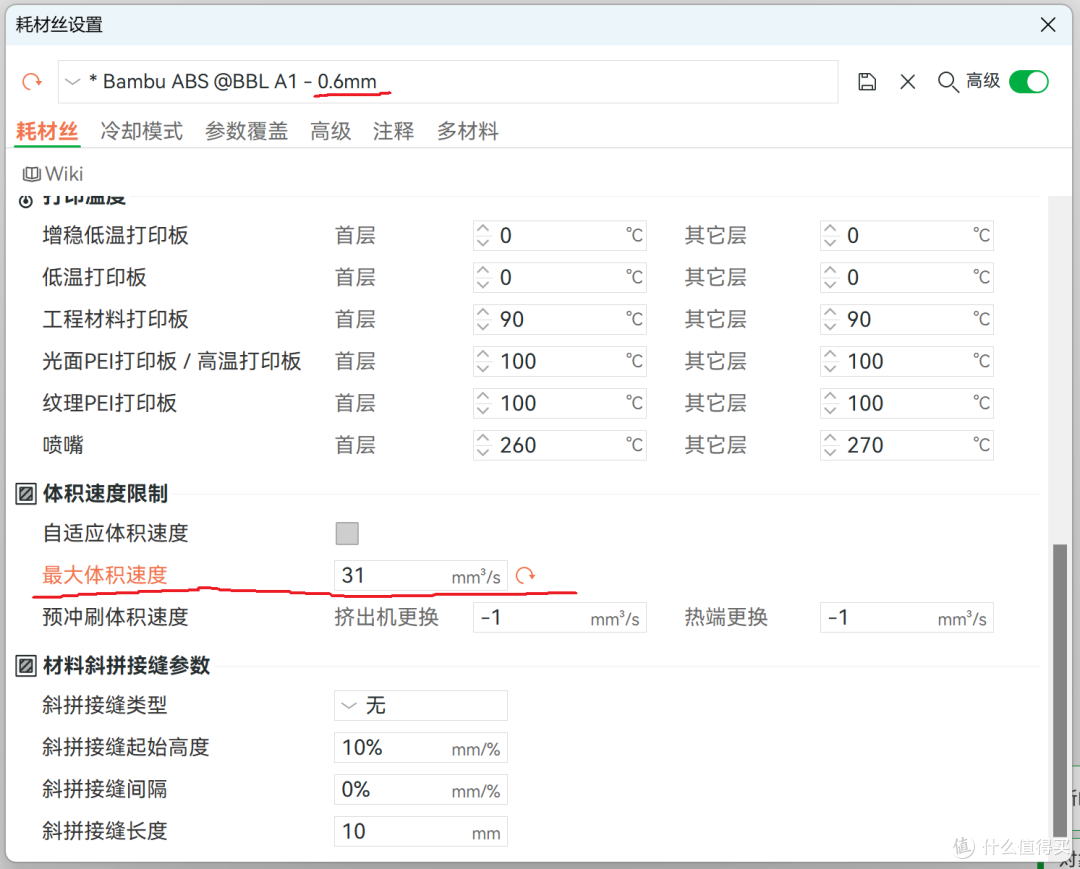Decrease 喷嘴 other layers temperature stepper

[830, 452]
